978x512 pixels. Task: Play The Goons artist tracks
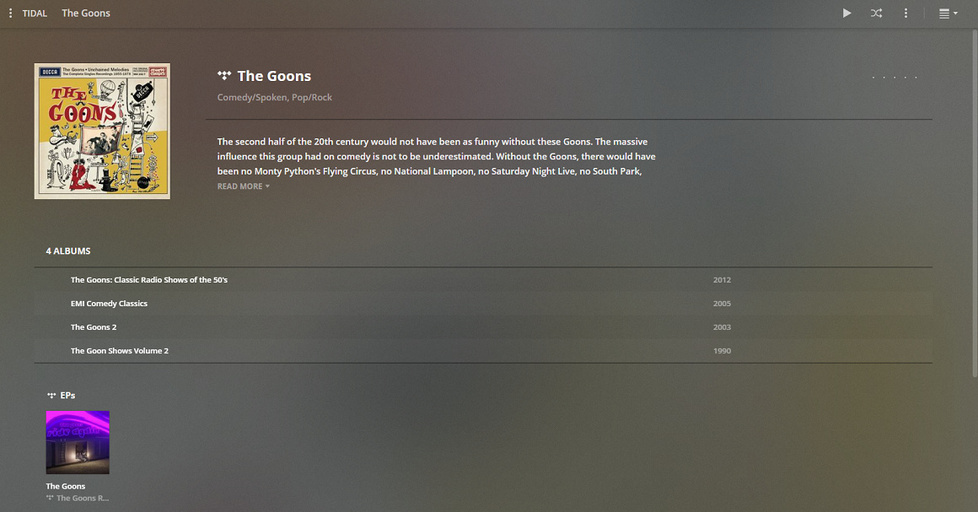tap(846, 13)
